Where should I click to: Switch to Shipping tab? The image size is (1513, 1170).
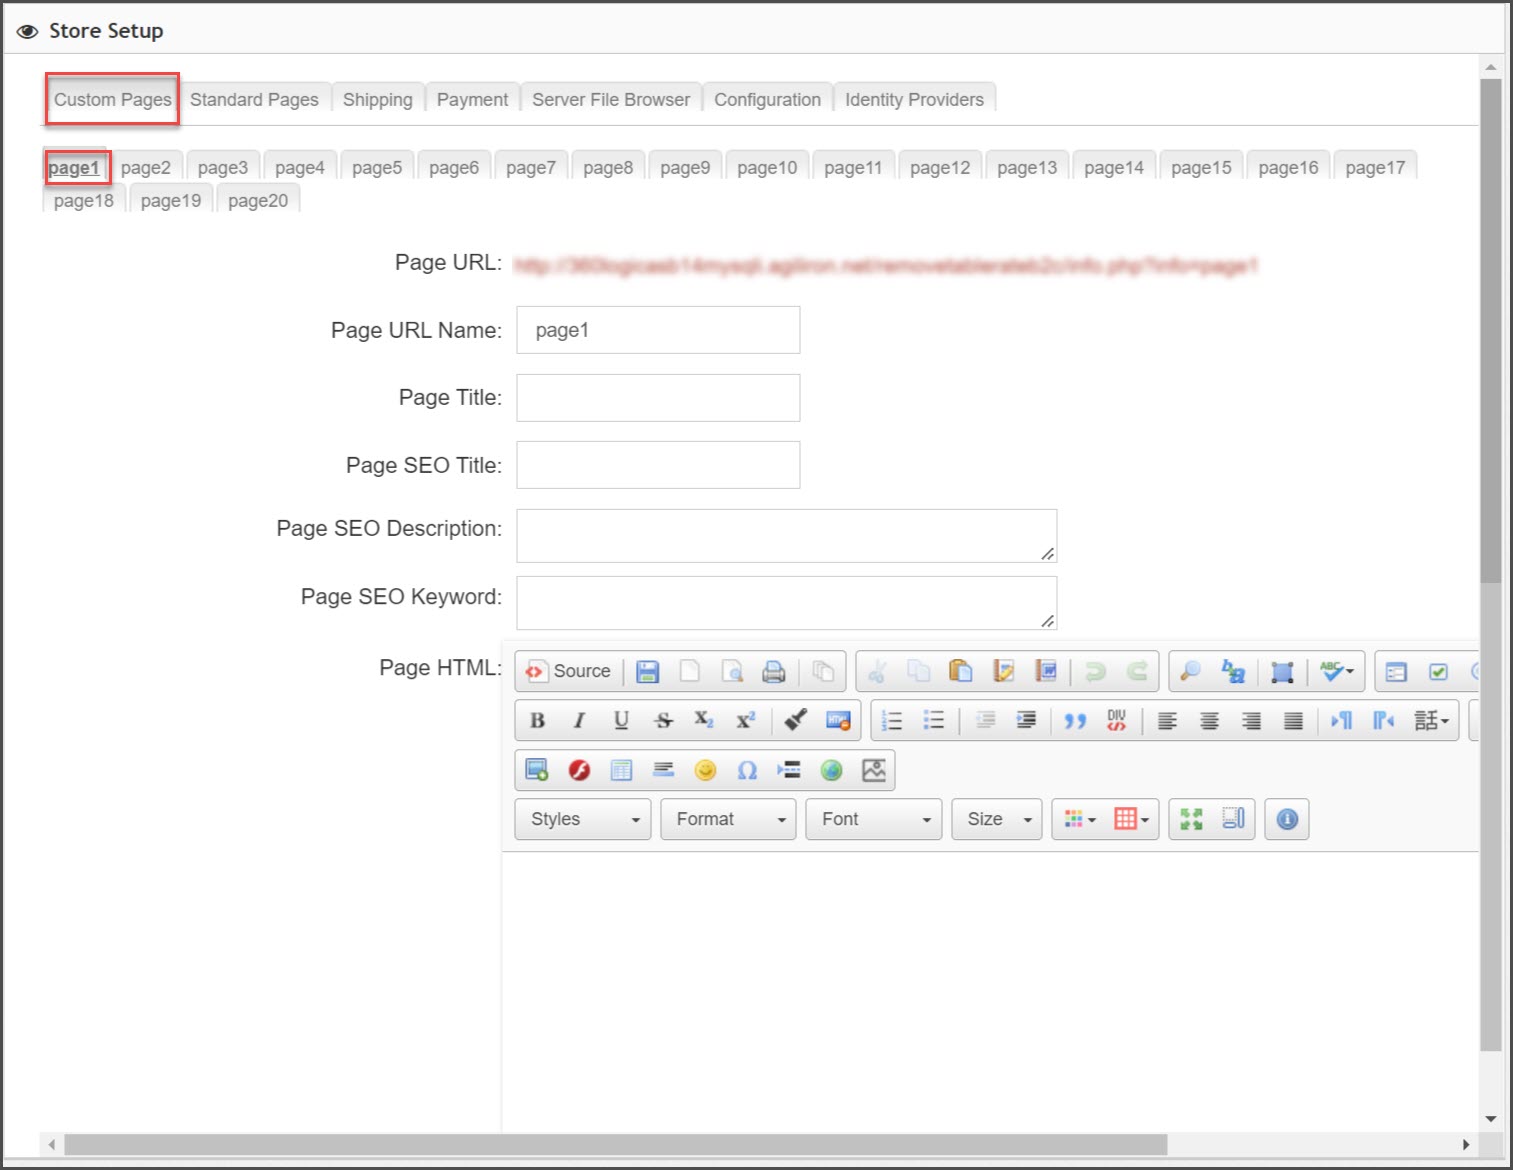(378, 100)
